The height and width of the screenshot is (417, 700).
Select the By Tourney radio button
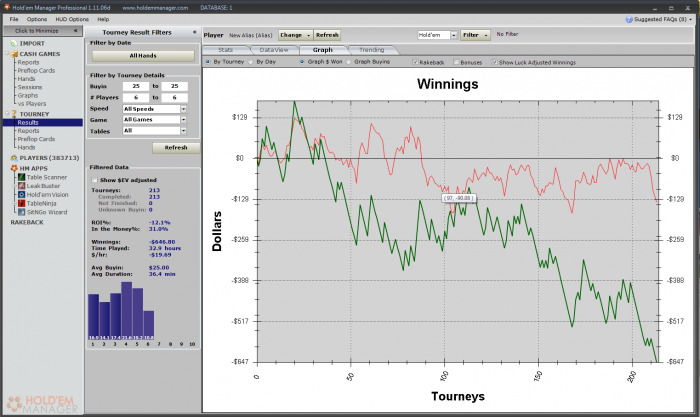click(208, 62)
